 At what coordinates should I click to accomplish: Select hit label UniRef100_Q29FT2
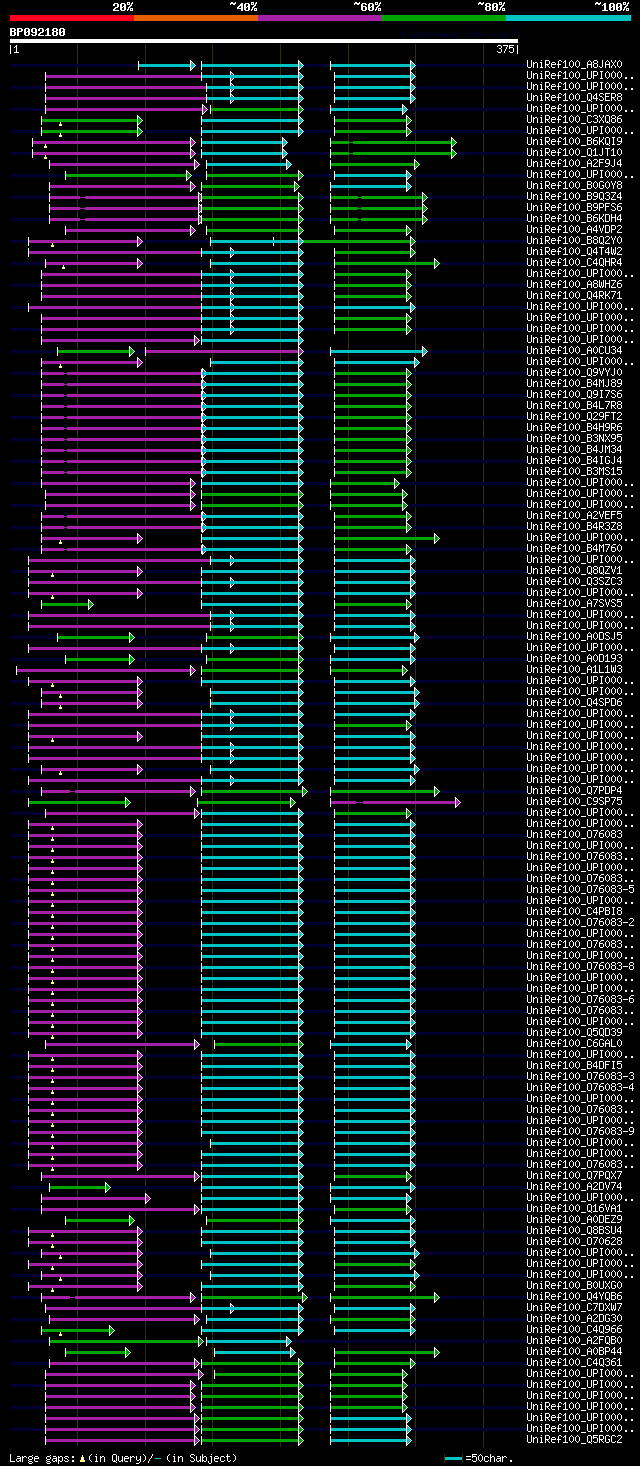click(x=575, y=417)
